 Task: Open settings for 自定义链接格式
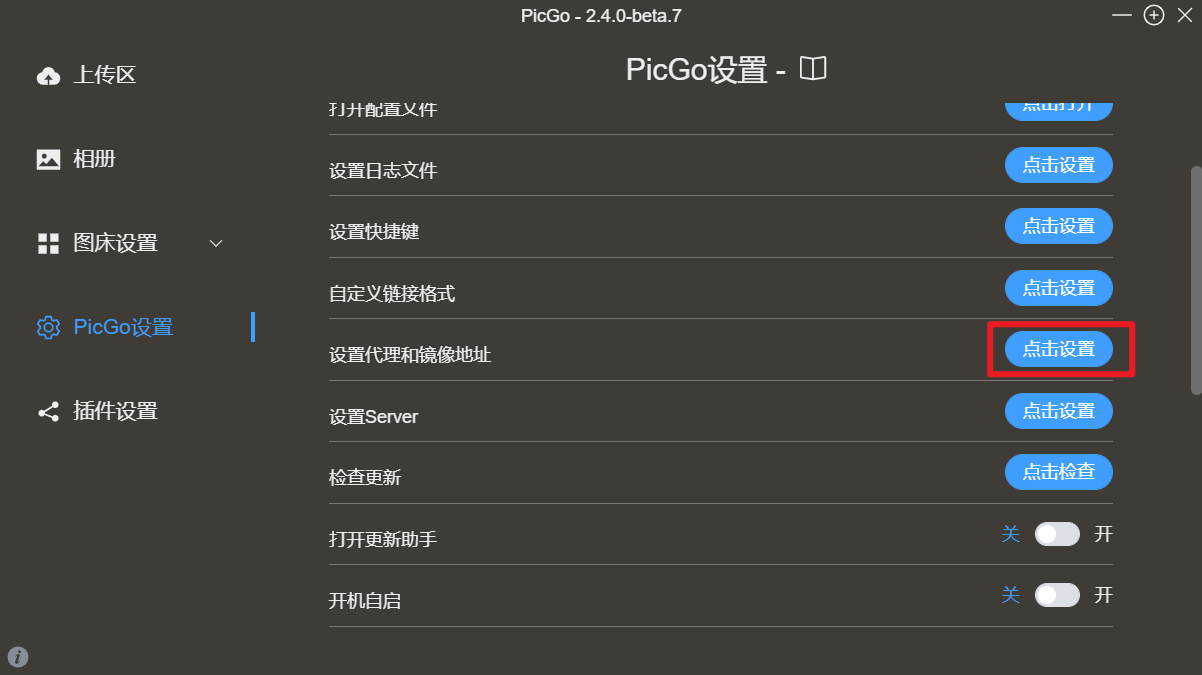pos(1058,289)
